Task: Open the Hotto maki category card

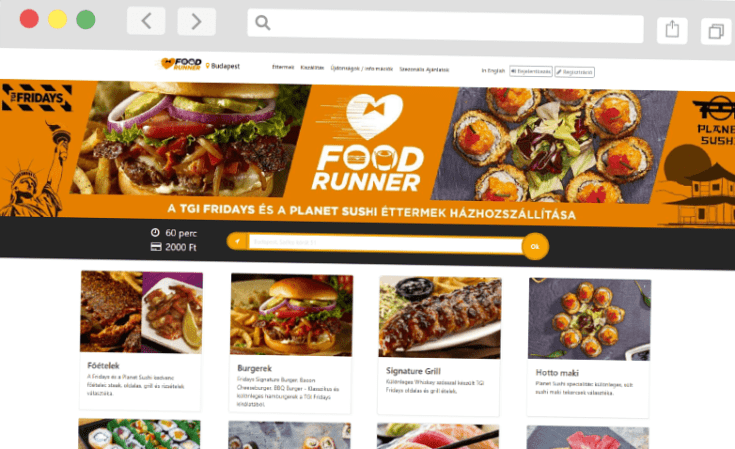Action: [x=589, y=348]
